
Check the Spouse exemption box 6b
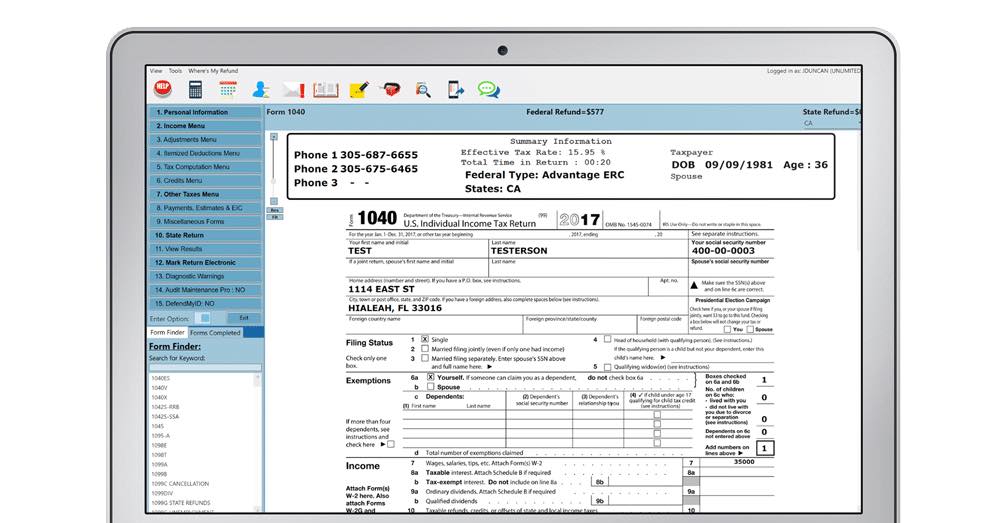click(431, 387)
